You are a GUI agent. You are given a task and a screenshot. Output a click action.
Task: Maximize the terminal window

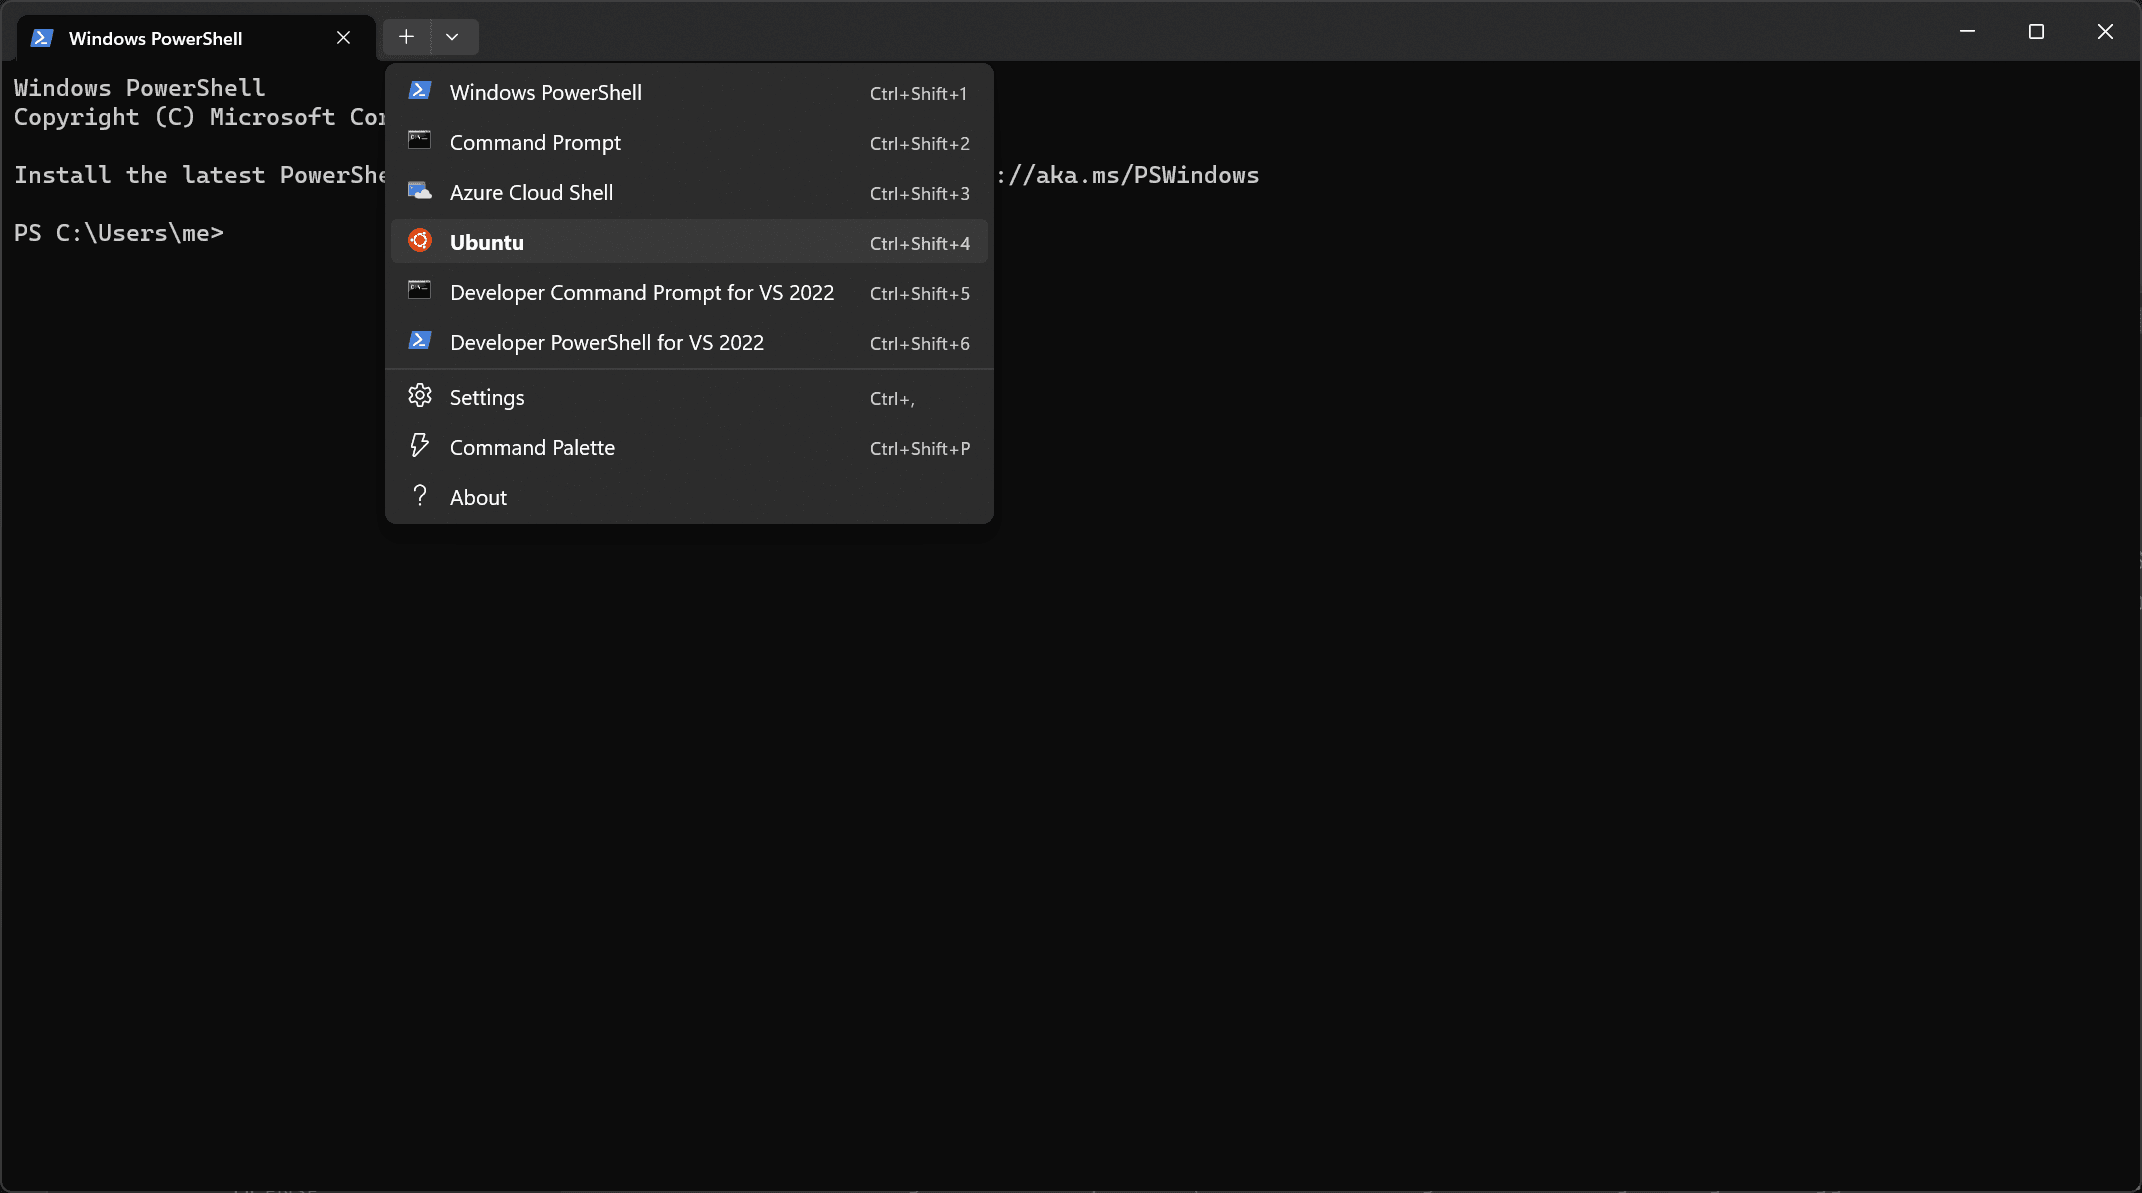click(x=2036, y=32)
